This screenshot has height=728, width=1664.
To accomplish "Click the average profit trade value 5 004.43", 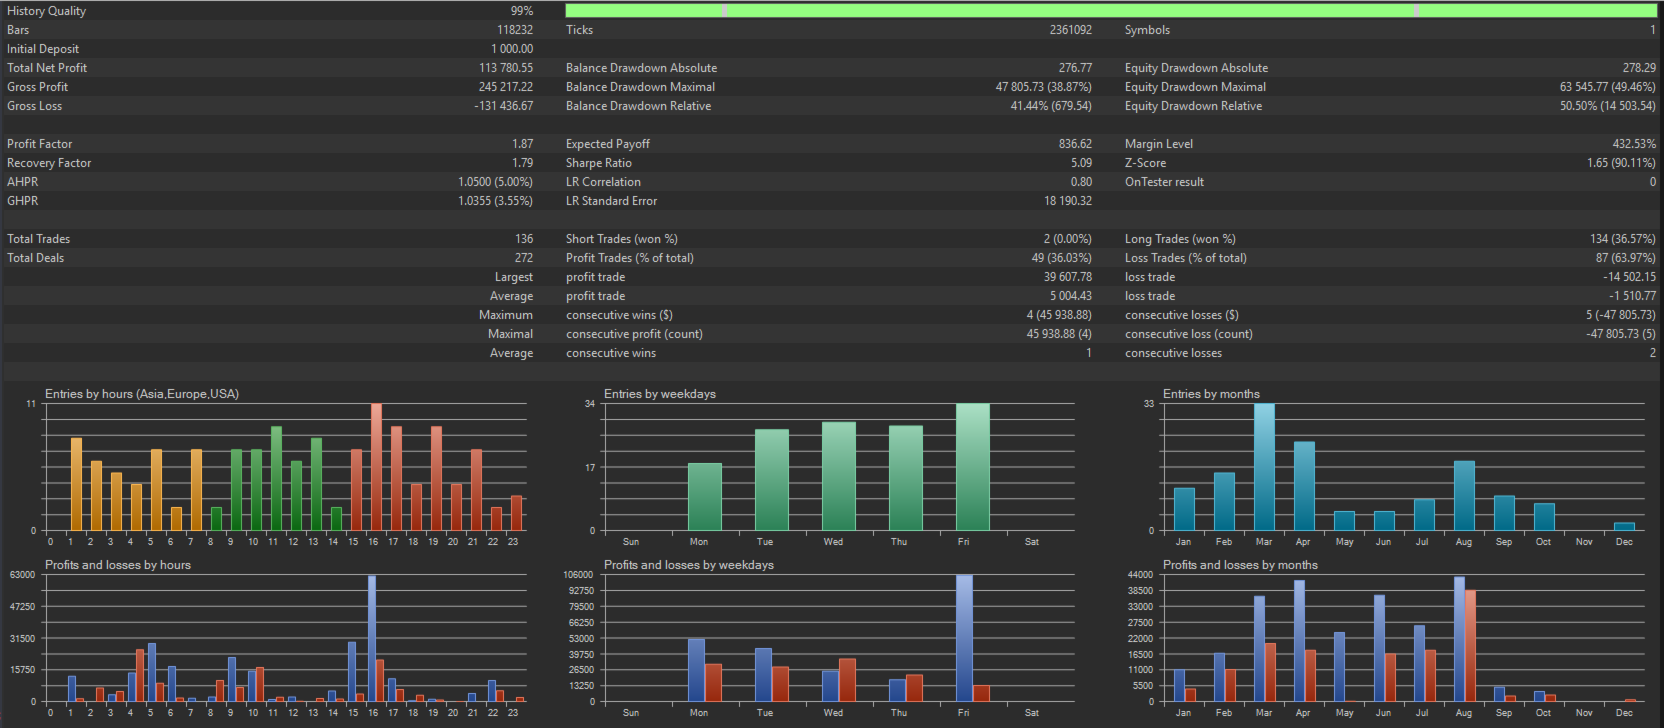I will [1071, 296].
